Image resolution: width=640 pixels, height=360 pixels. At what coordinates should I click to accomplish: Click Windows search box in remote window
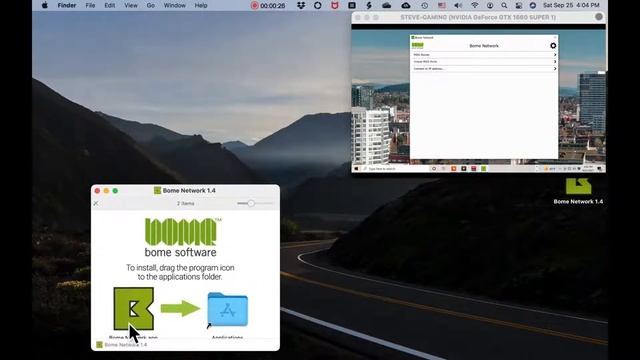396,169
